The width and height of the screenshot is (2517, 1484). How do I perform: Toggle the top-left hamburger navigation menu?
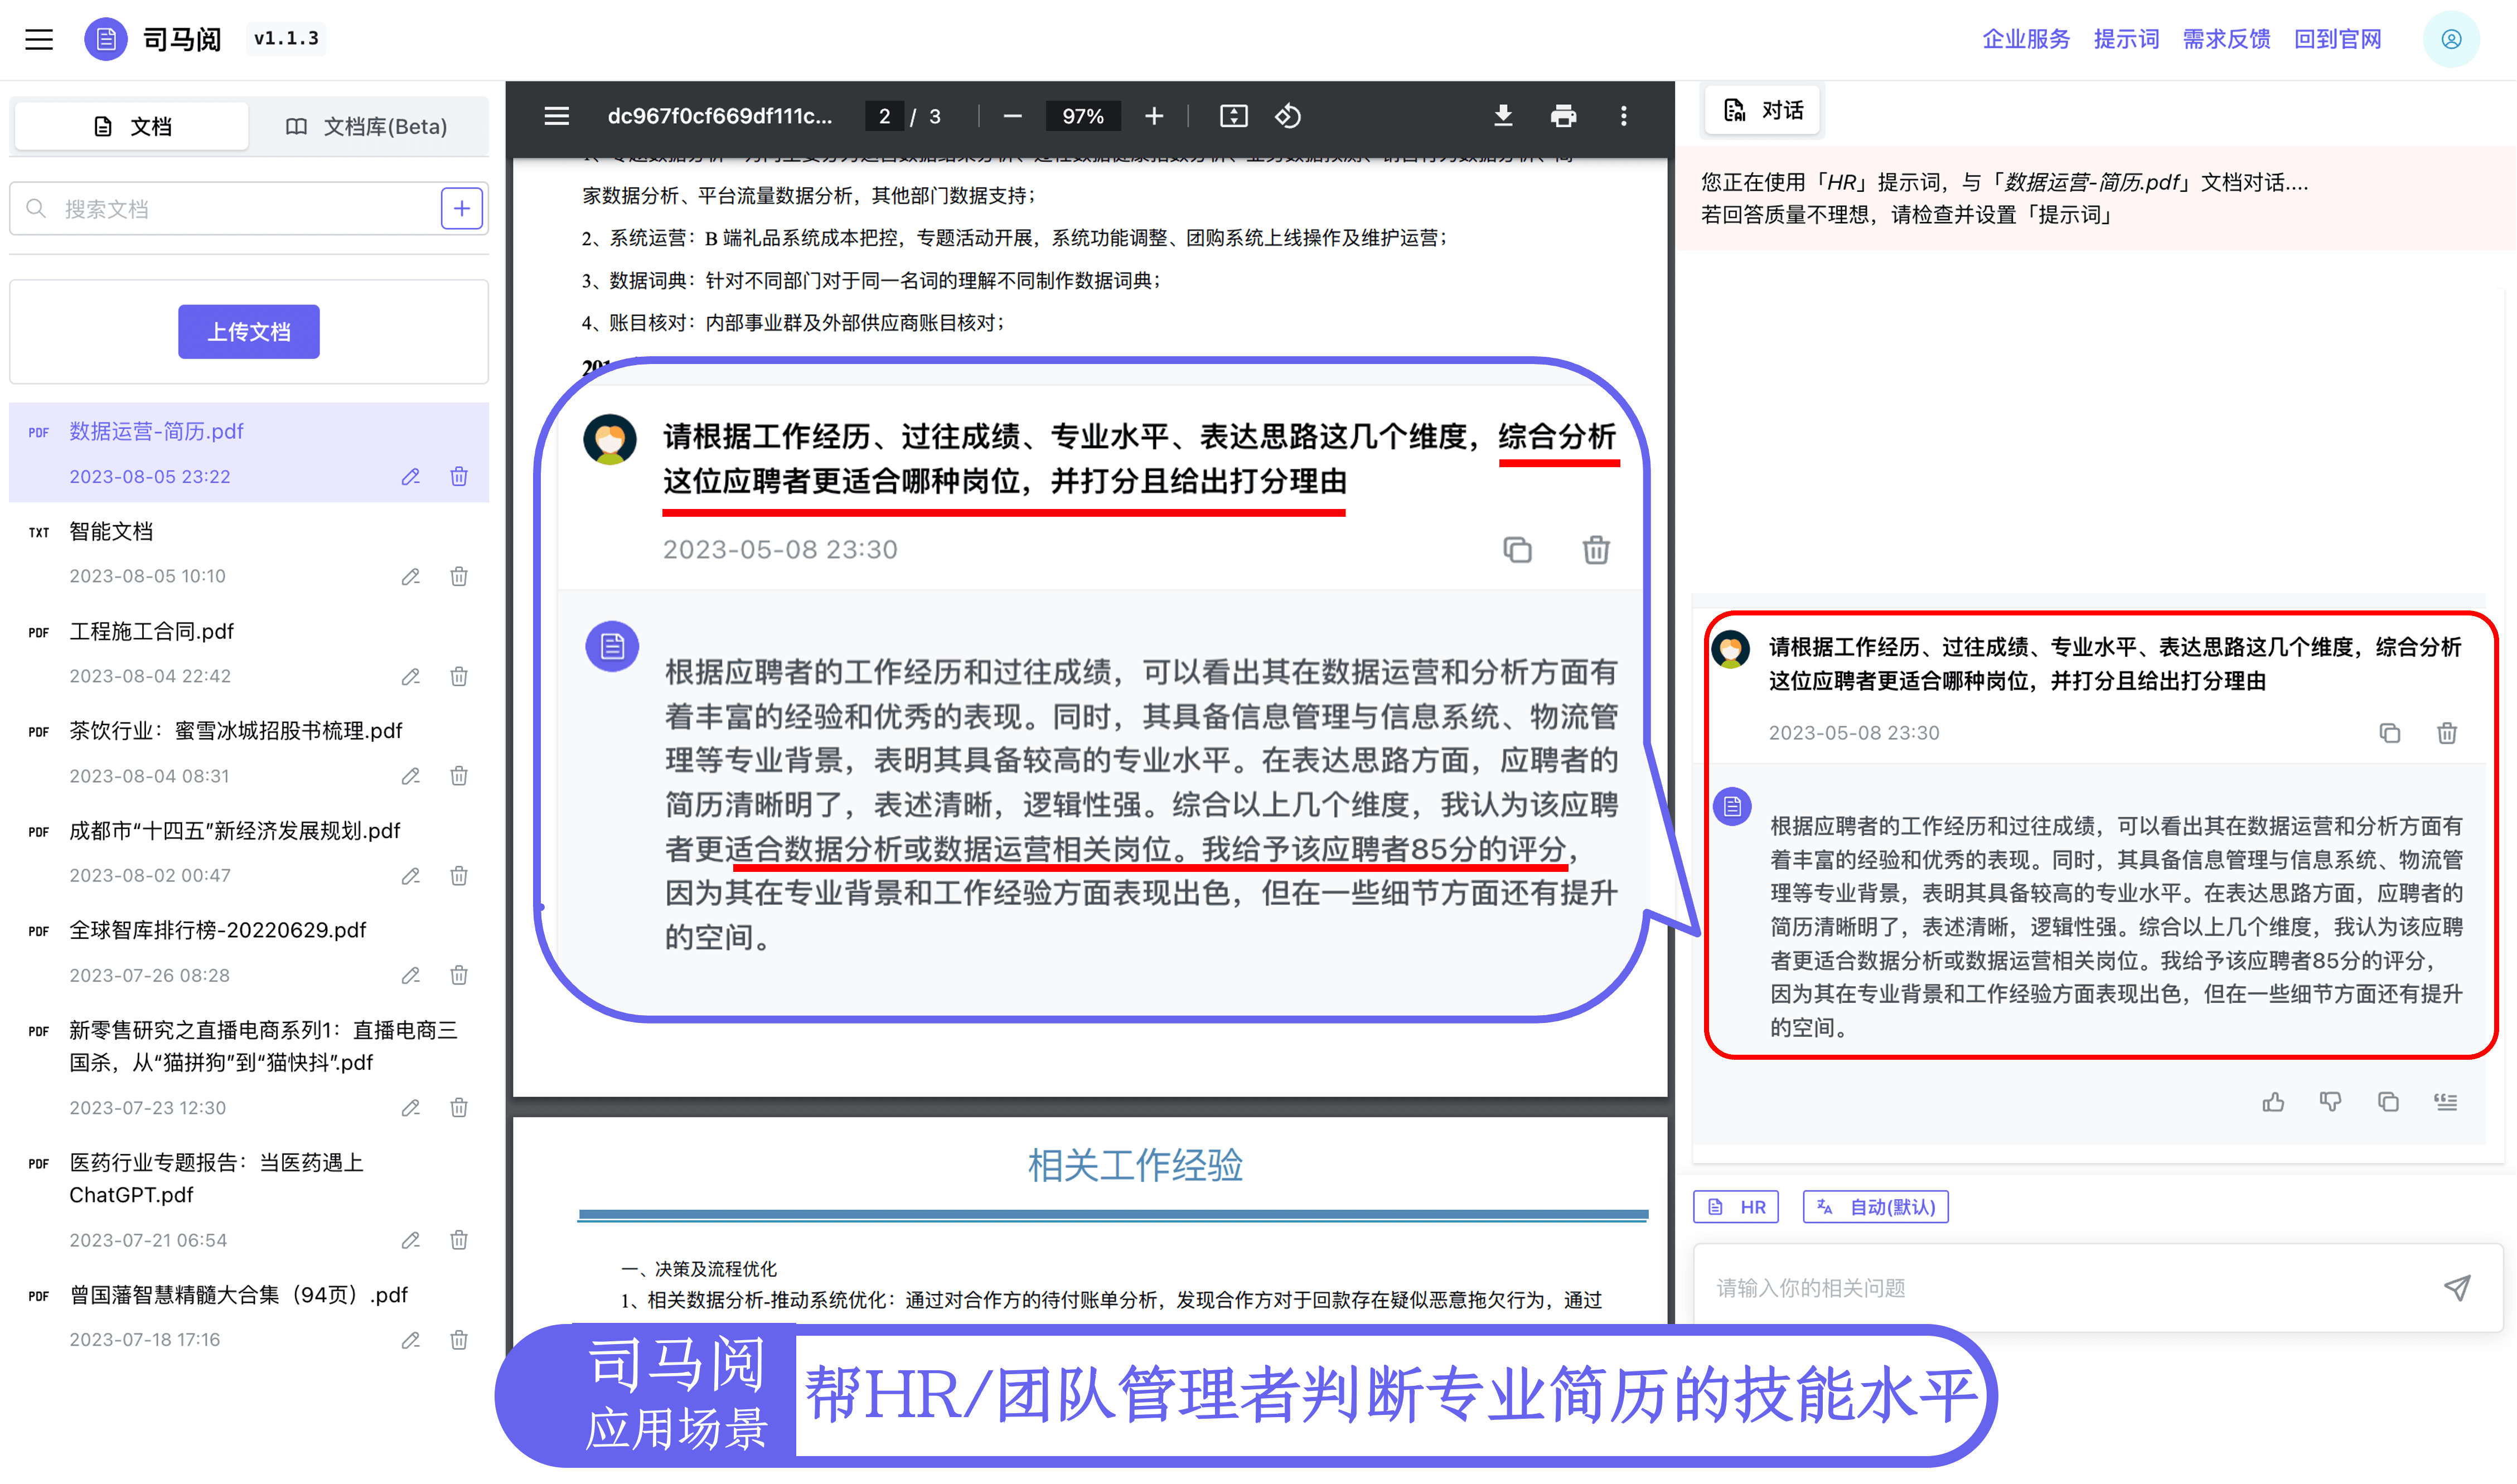point(39,39)
